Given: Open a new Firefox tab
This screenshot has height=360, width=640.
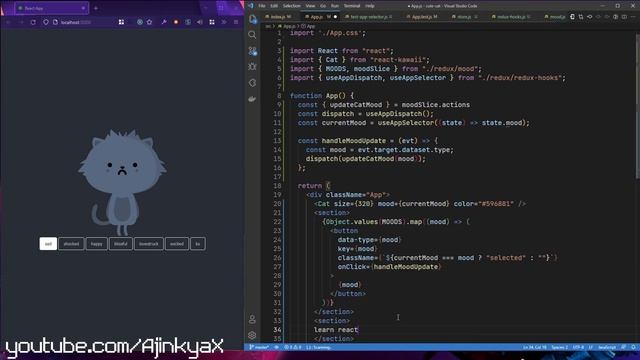Looking at the screenshot, I should [96, 8].
